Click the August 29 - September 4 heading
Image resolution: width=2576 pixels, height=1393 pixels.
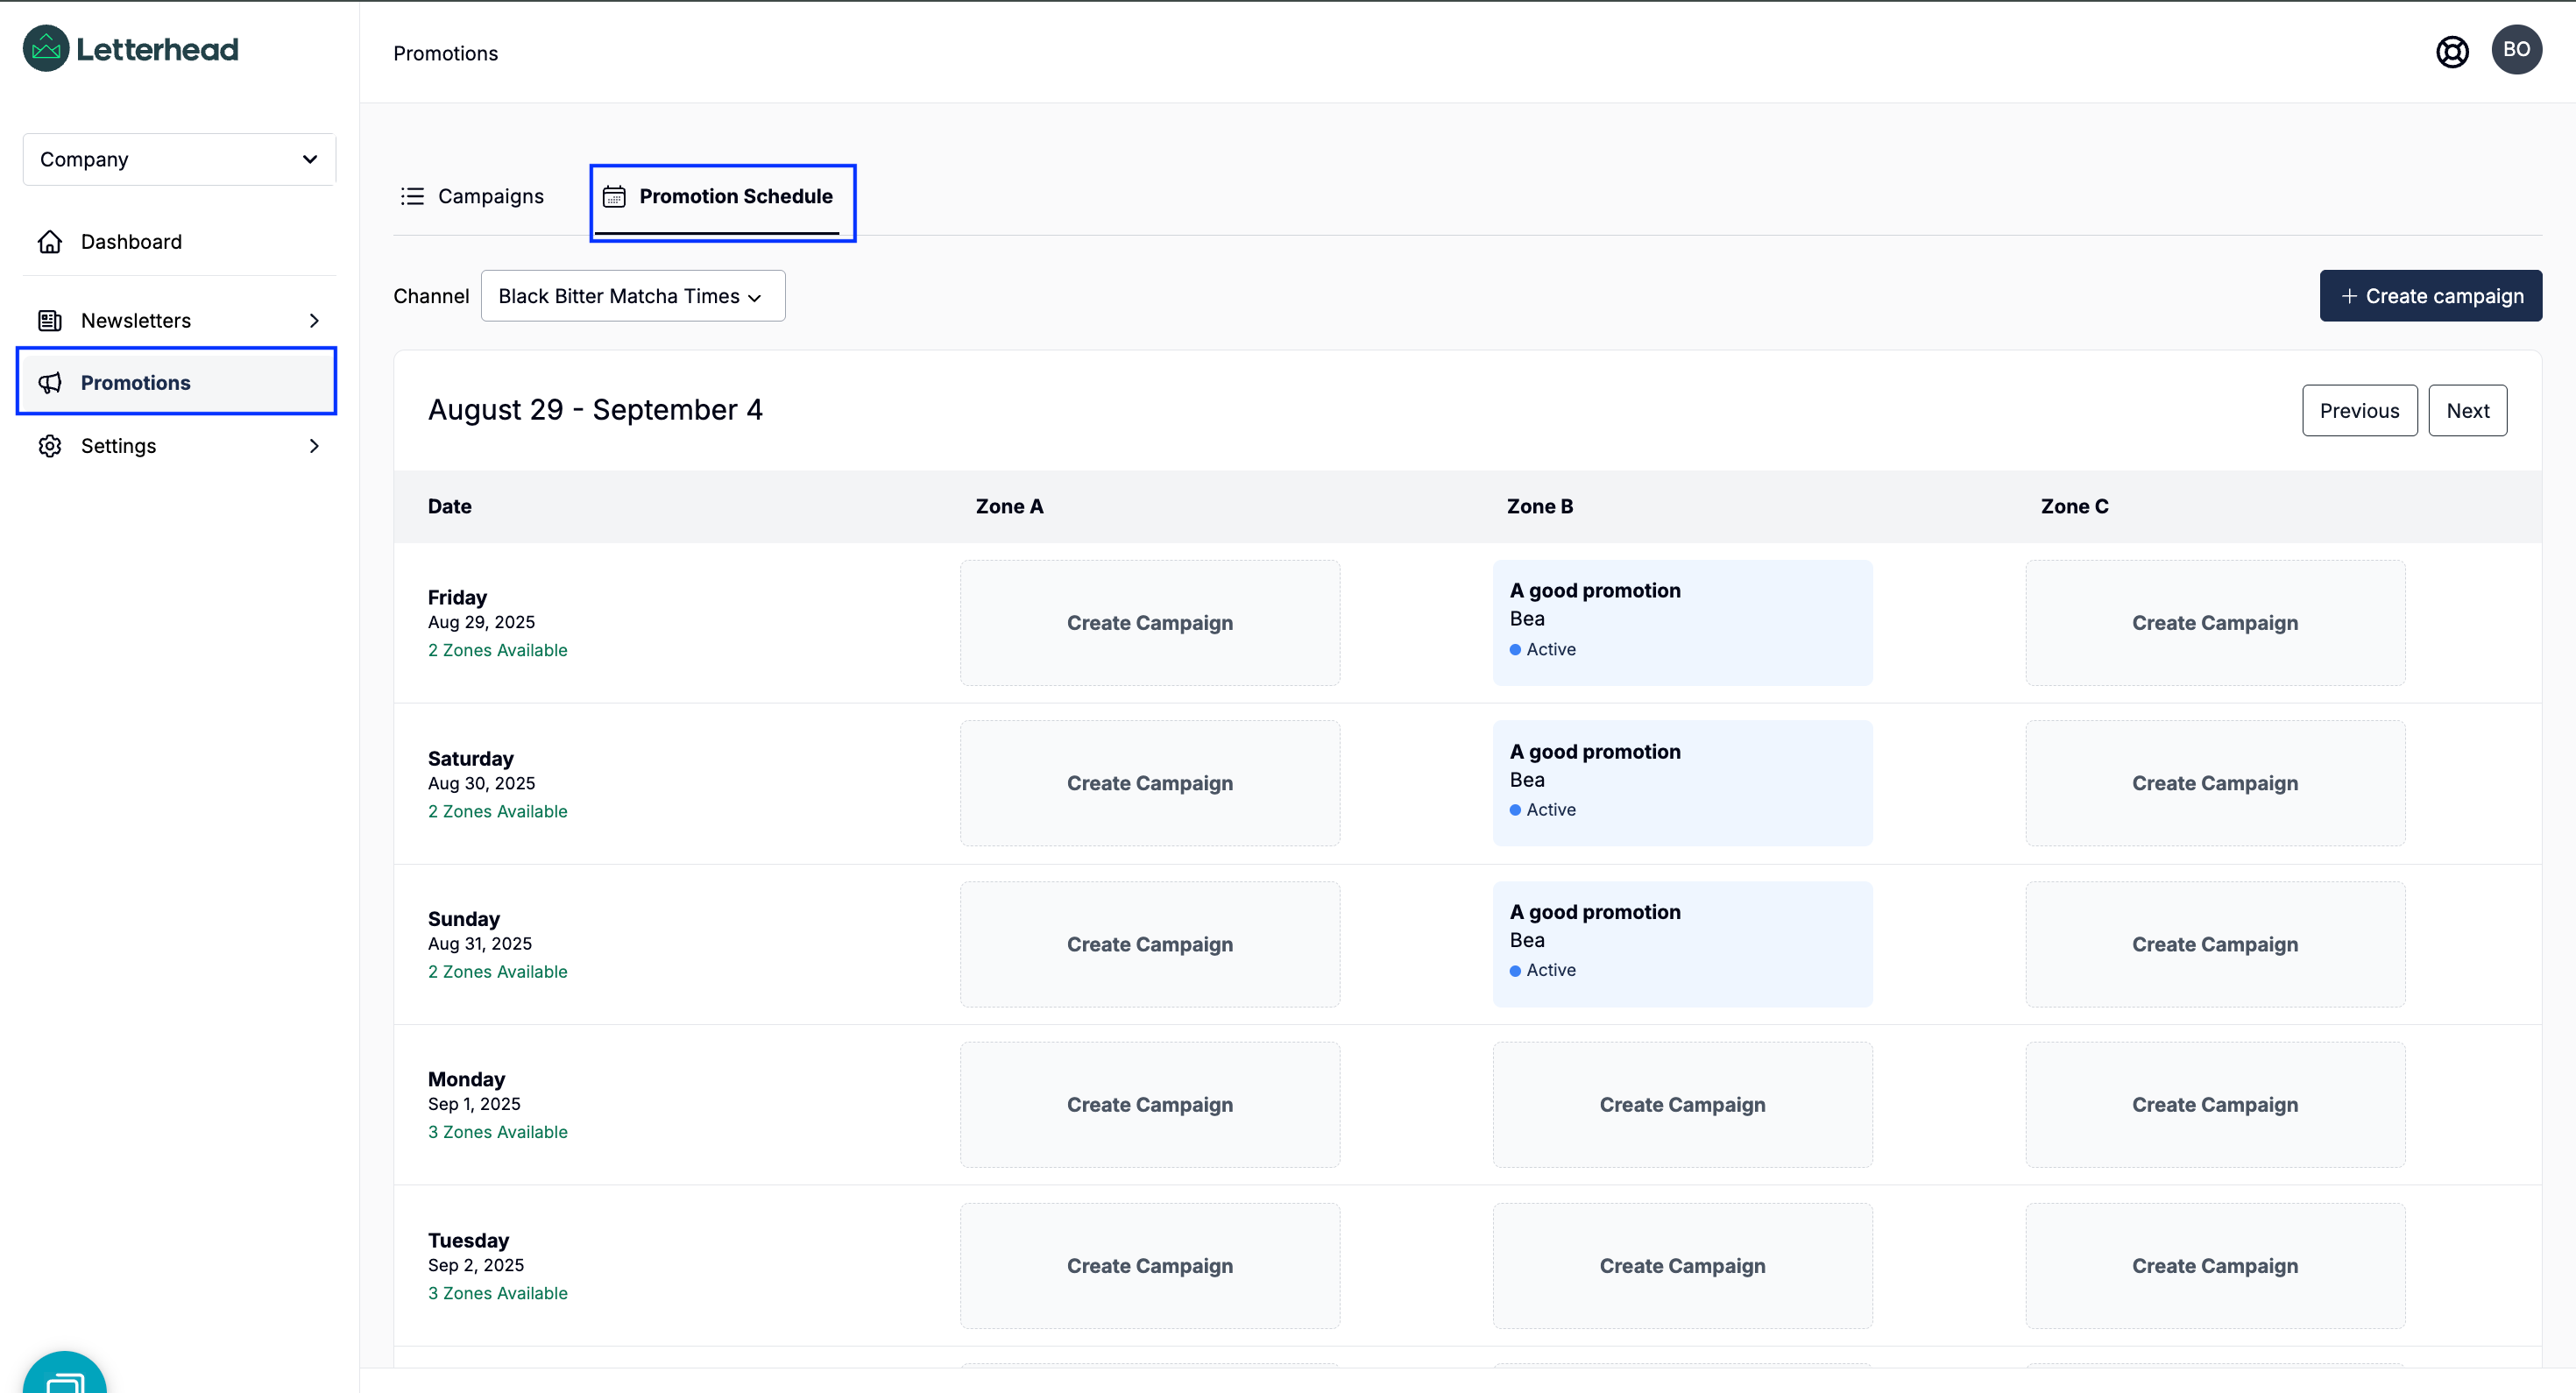[x=595, y=410]
